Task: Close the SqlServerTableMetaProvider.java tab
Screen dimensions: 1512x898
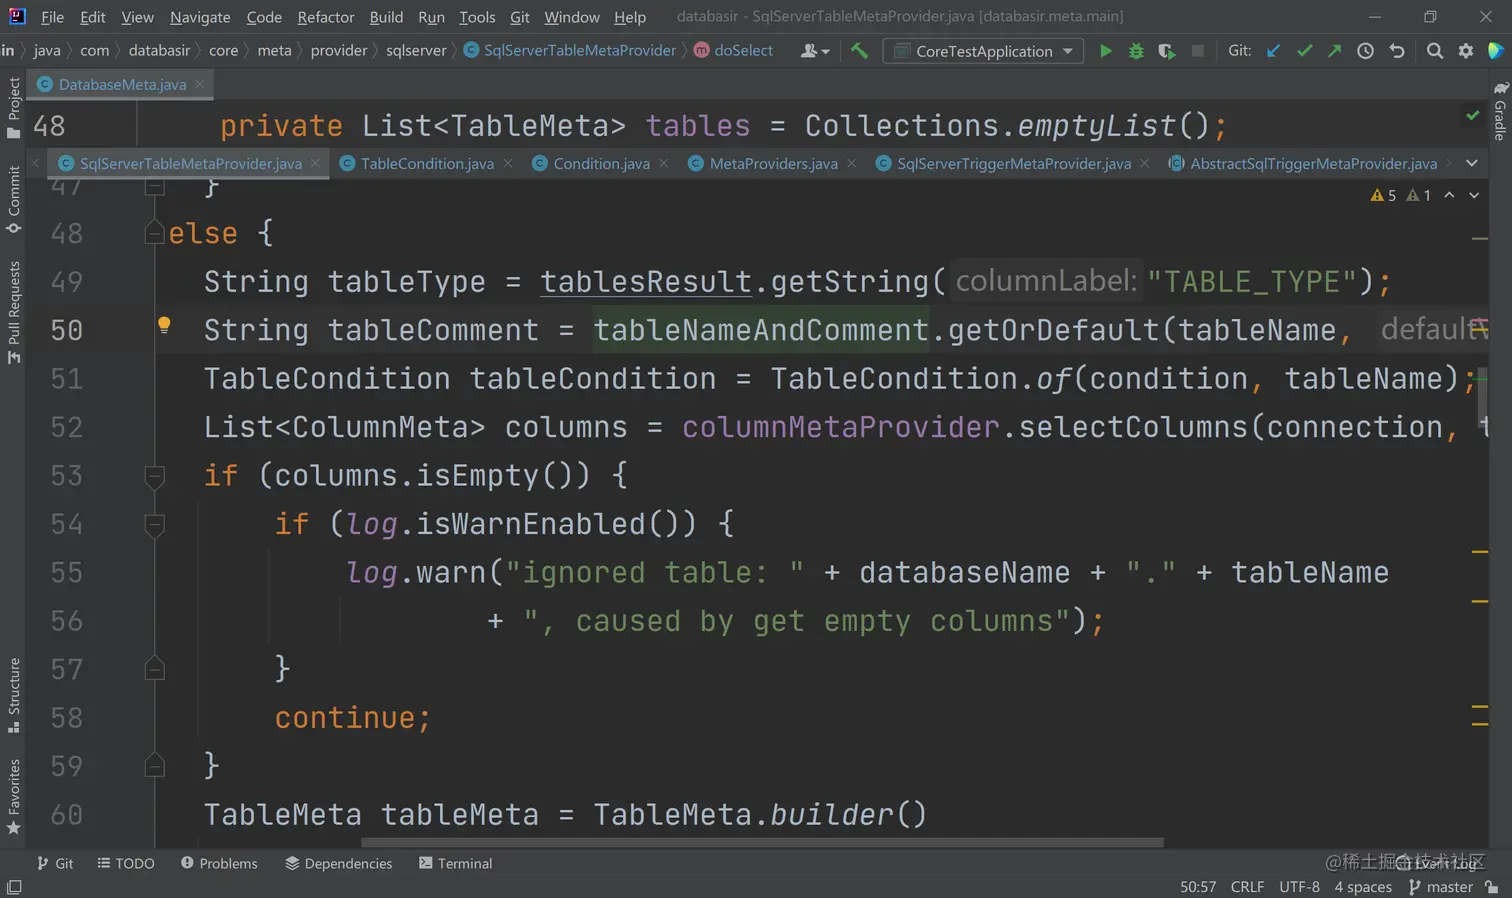Action: [316, 163]
